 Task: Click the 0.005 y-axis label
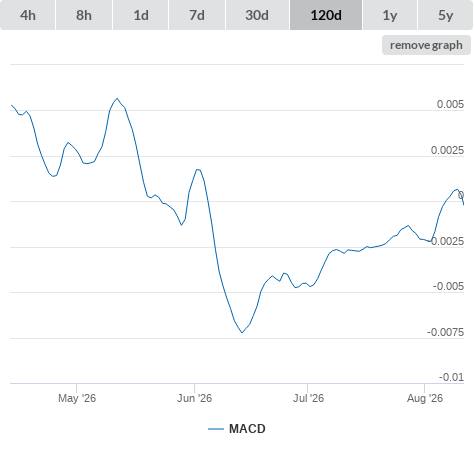[x=450, y=104]
